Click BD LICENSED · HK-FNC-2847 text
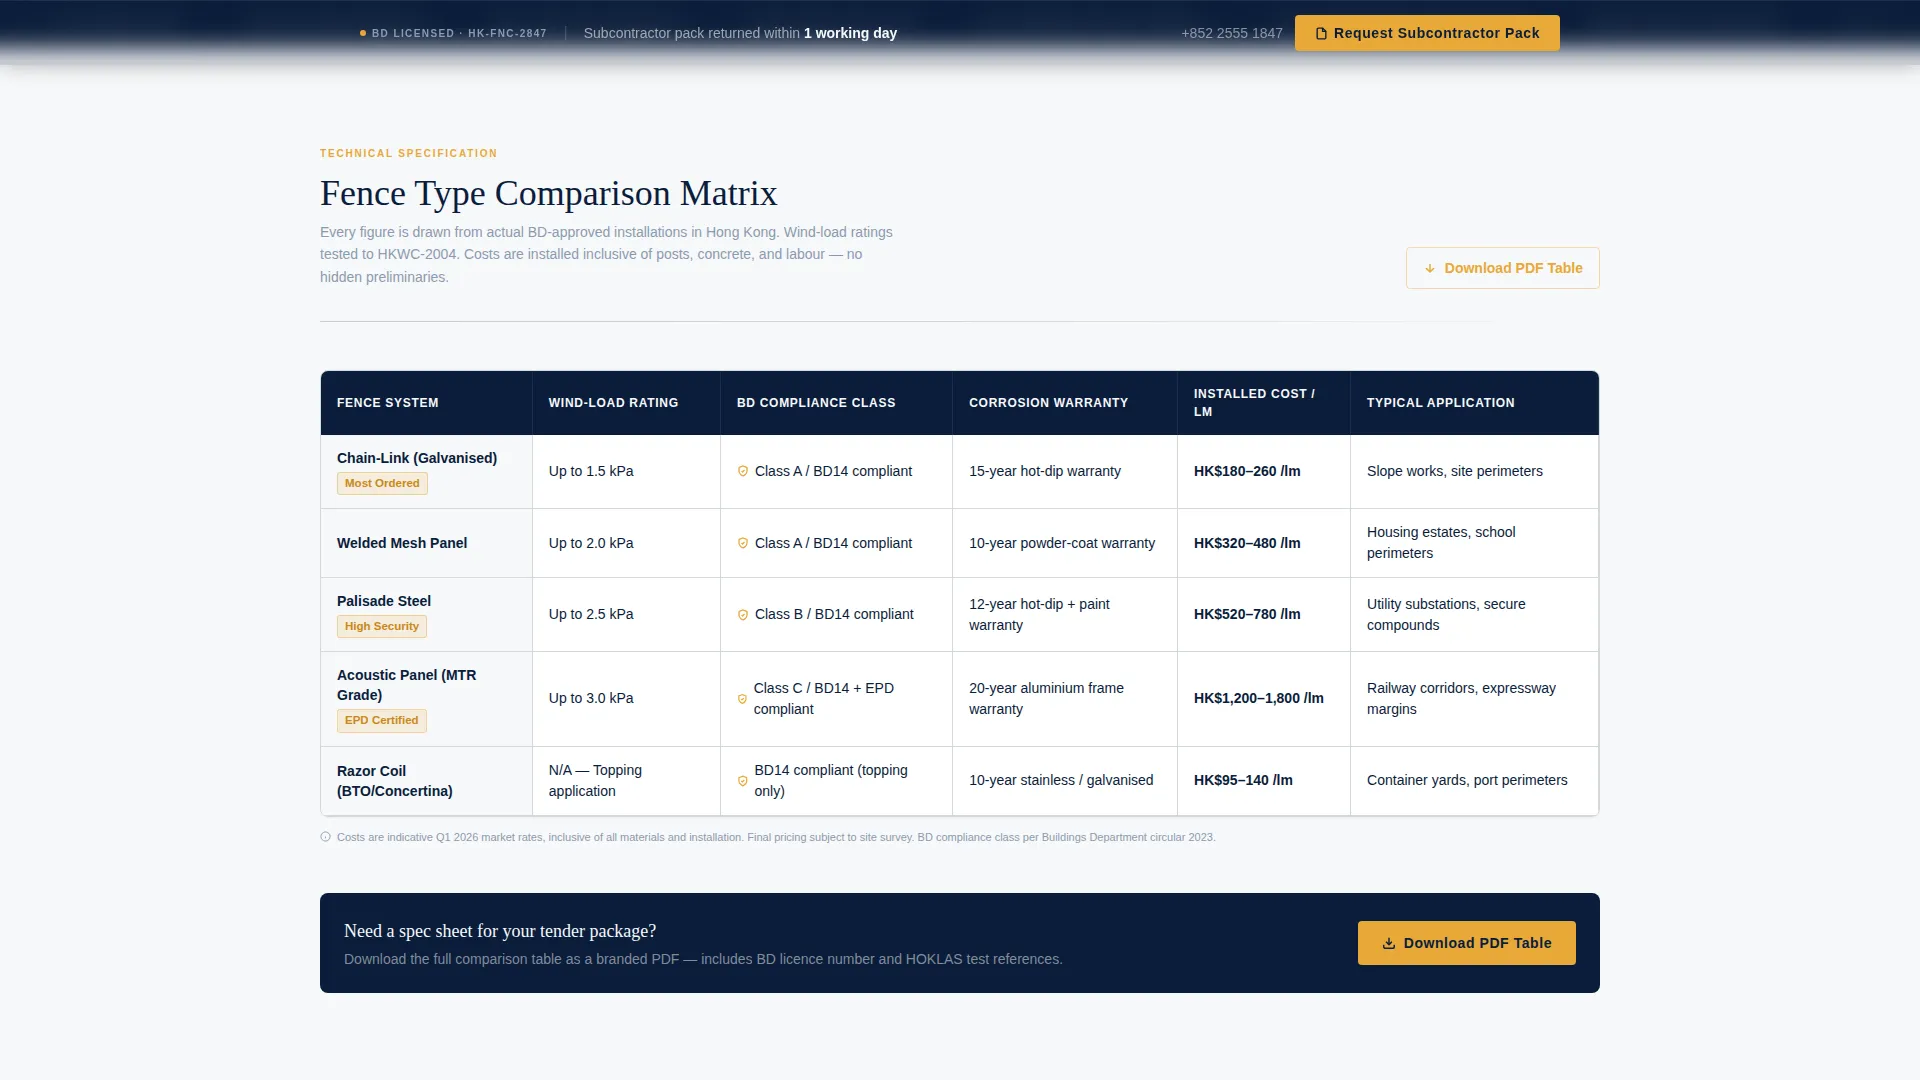This screenshot has height=1080, width=1920. (x=459, y=33)
